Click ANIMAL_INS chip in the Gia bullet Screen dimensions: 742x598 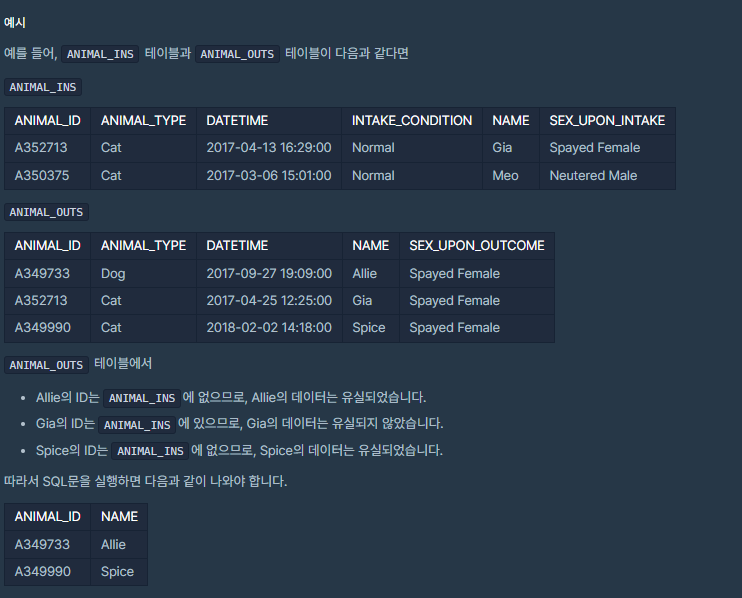pyautogui.click(x=137, y=425)
